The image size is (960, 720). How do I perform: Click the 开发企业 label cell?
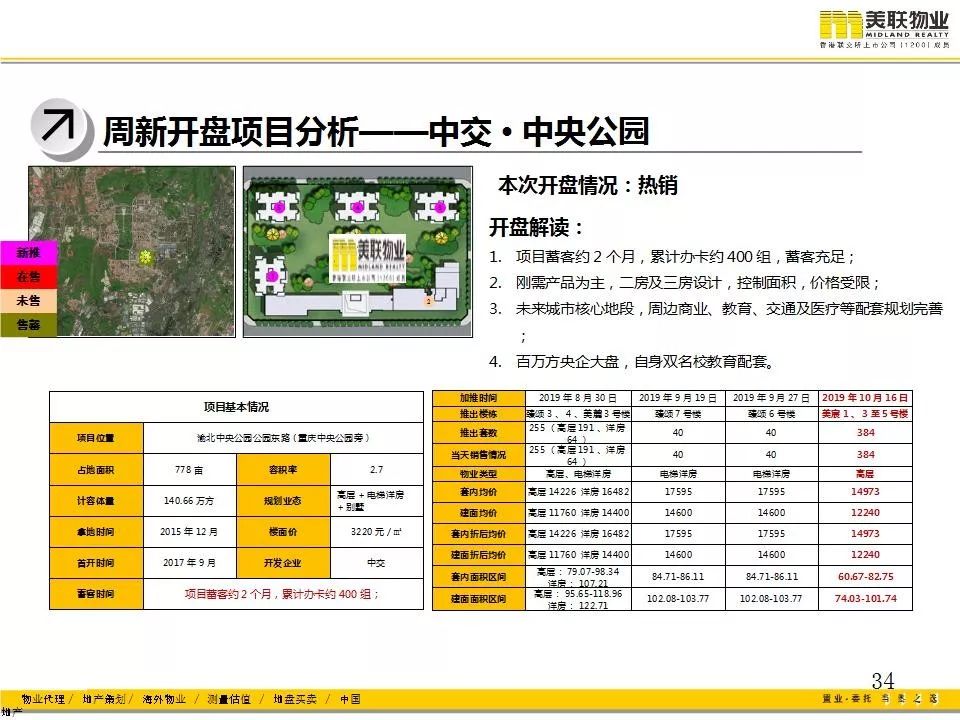coord(283,563)
